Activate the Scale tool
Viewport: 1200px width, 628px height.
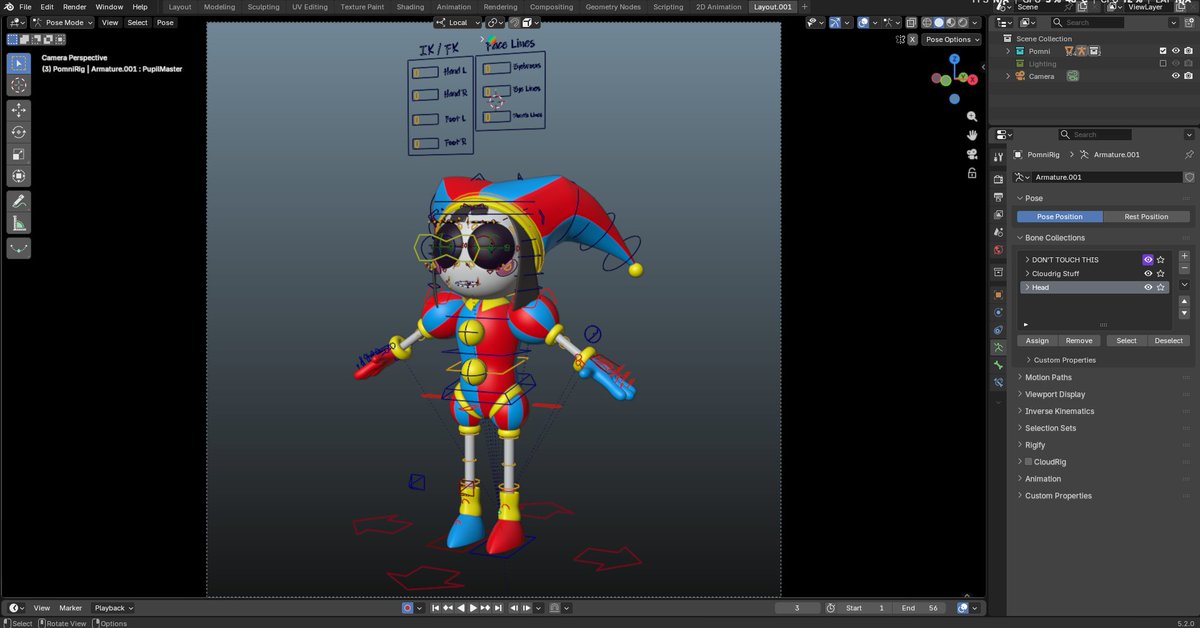pyautogui.click(x=19, y=154)
